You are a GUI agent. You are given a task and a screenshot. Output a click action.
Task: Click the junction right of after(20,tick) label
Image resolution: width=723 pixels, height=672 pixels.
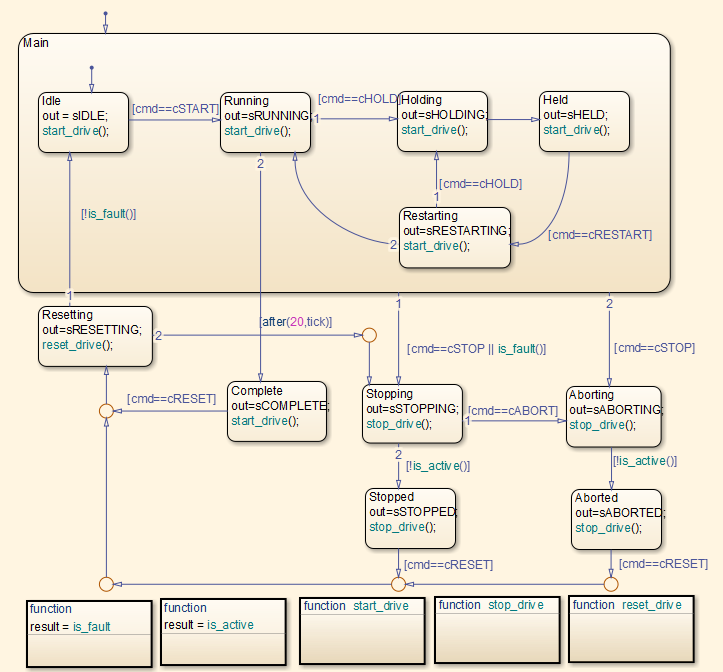pyautogui.click(x=368, y=335)
